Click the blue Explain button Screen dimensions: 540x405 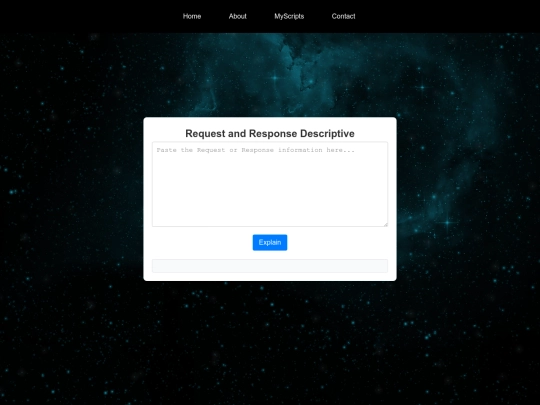pyautogui.click(x=270, y=242)
